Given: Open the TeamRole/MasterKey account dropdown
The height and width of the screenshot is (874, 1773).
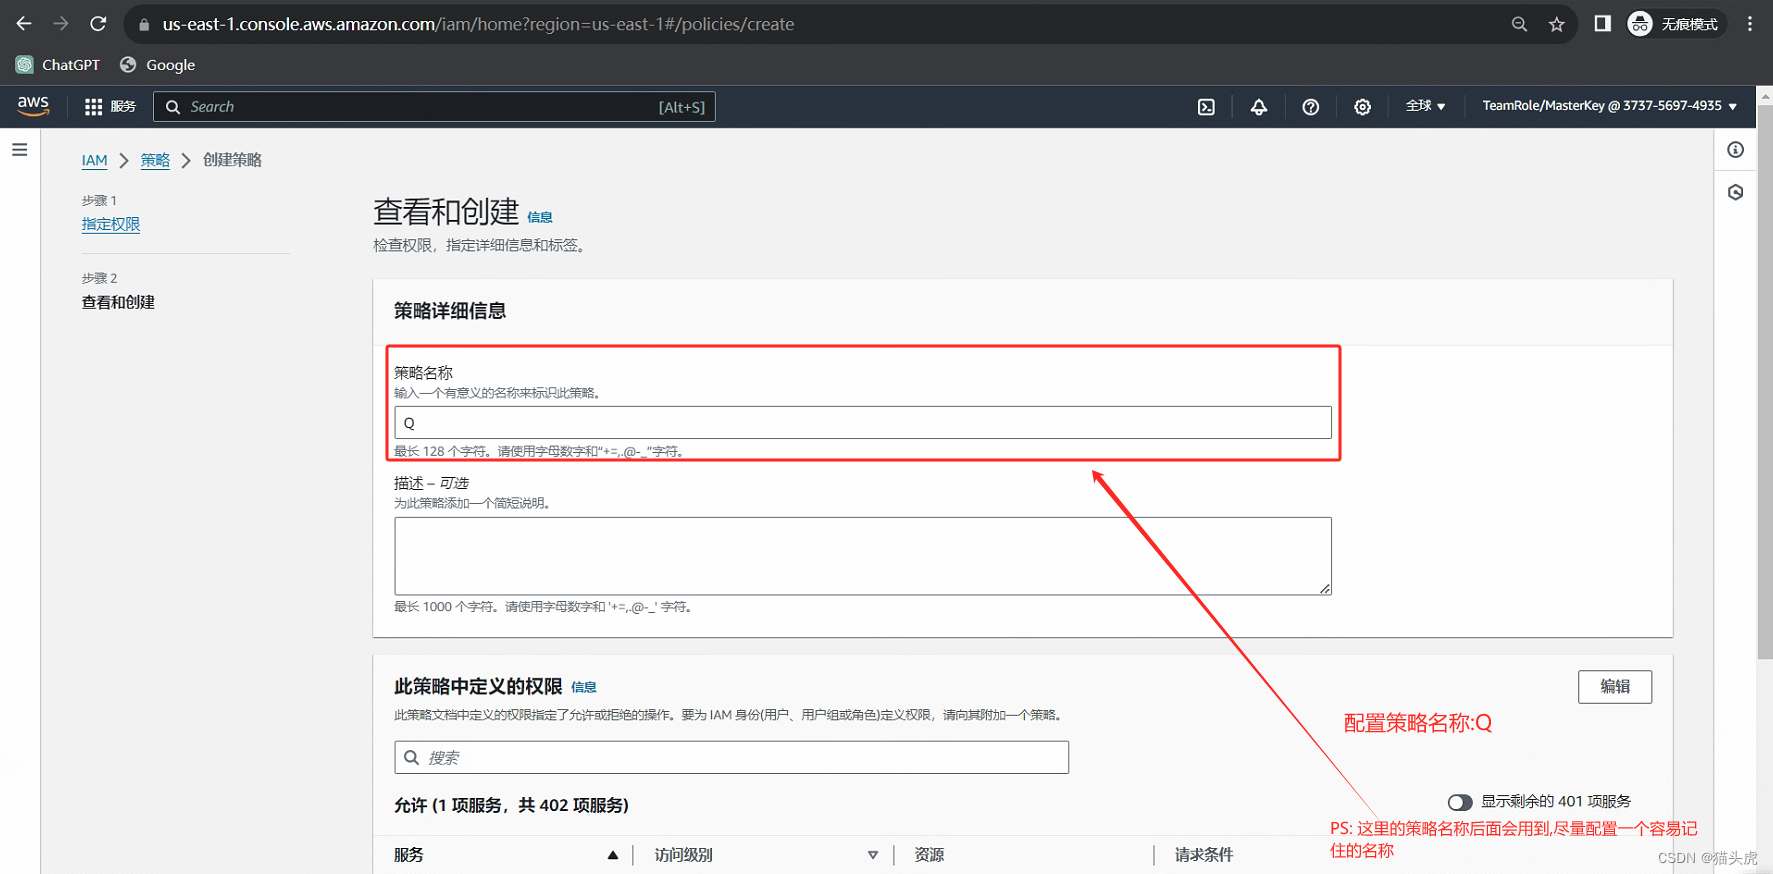Looking at the screenshot, I should (1609, 106).
